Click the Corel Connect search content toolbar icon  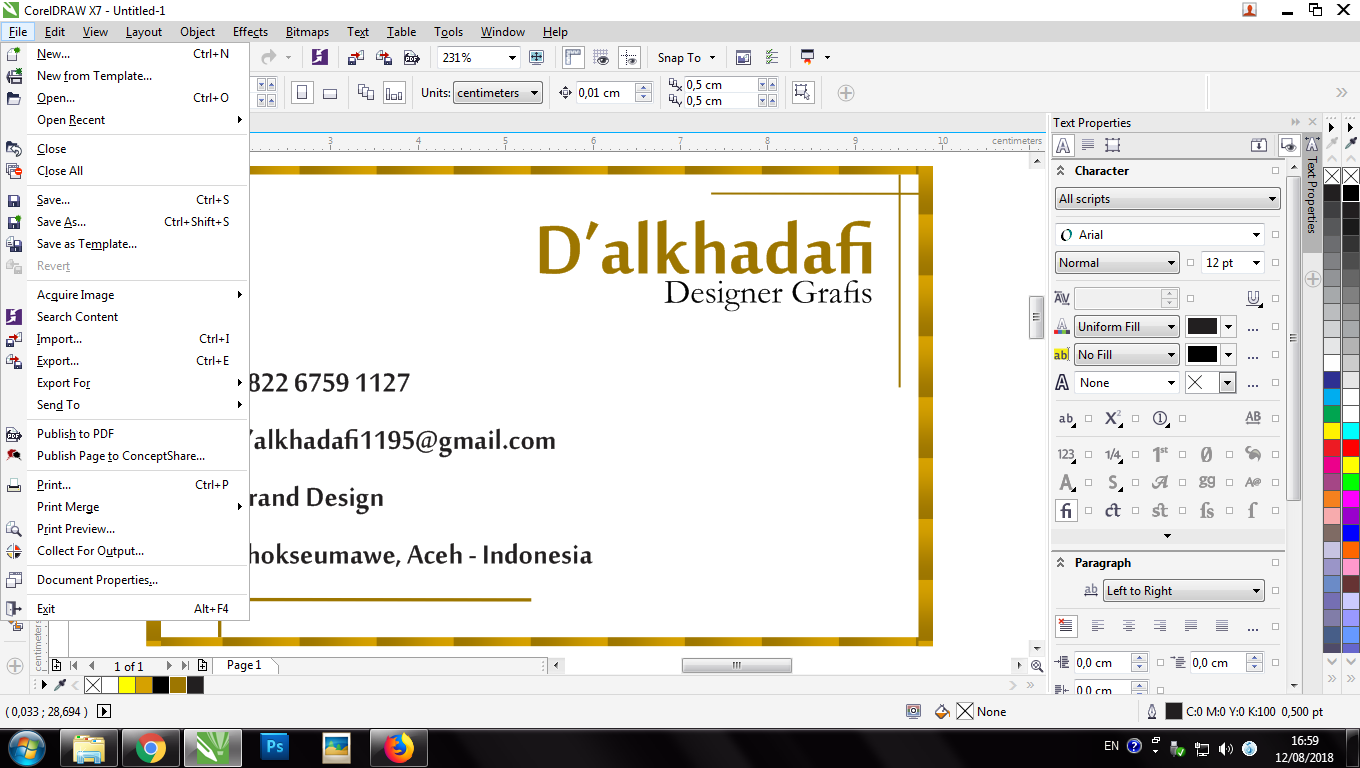click(x=320, y=58)
